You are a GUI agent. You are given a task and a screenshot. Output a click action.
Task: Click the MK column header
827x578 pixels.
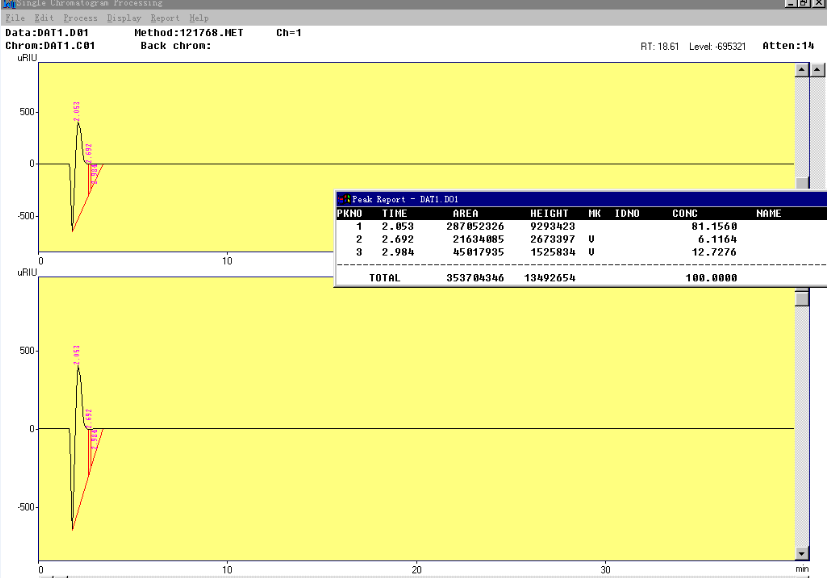pos(594,214)
